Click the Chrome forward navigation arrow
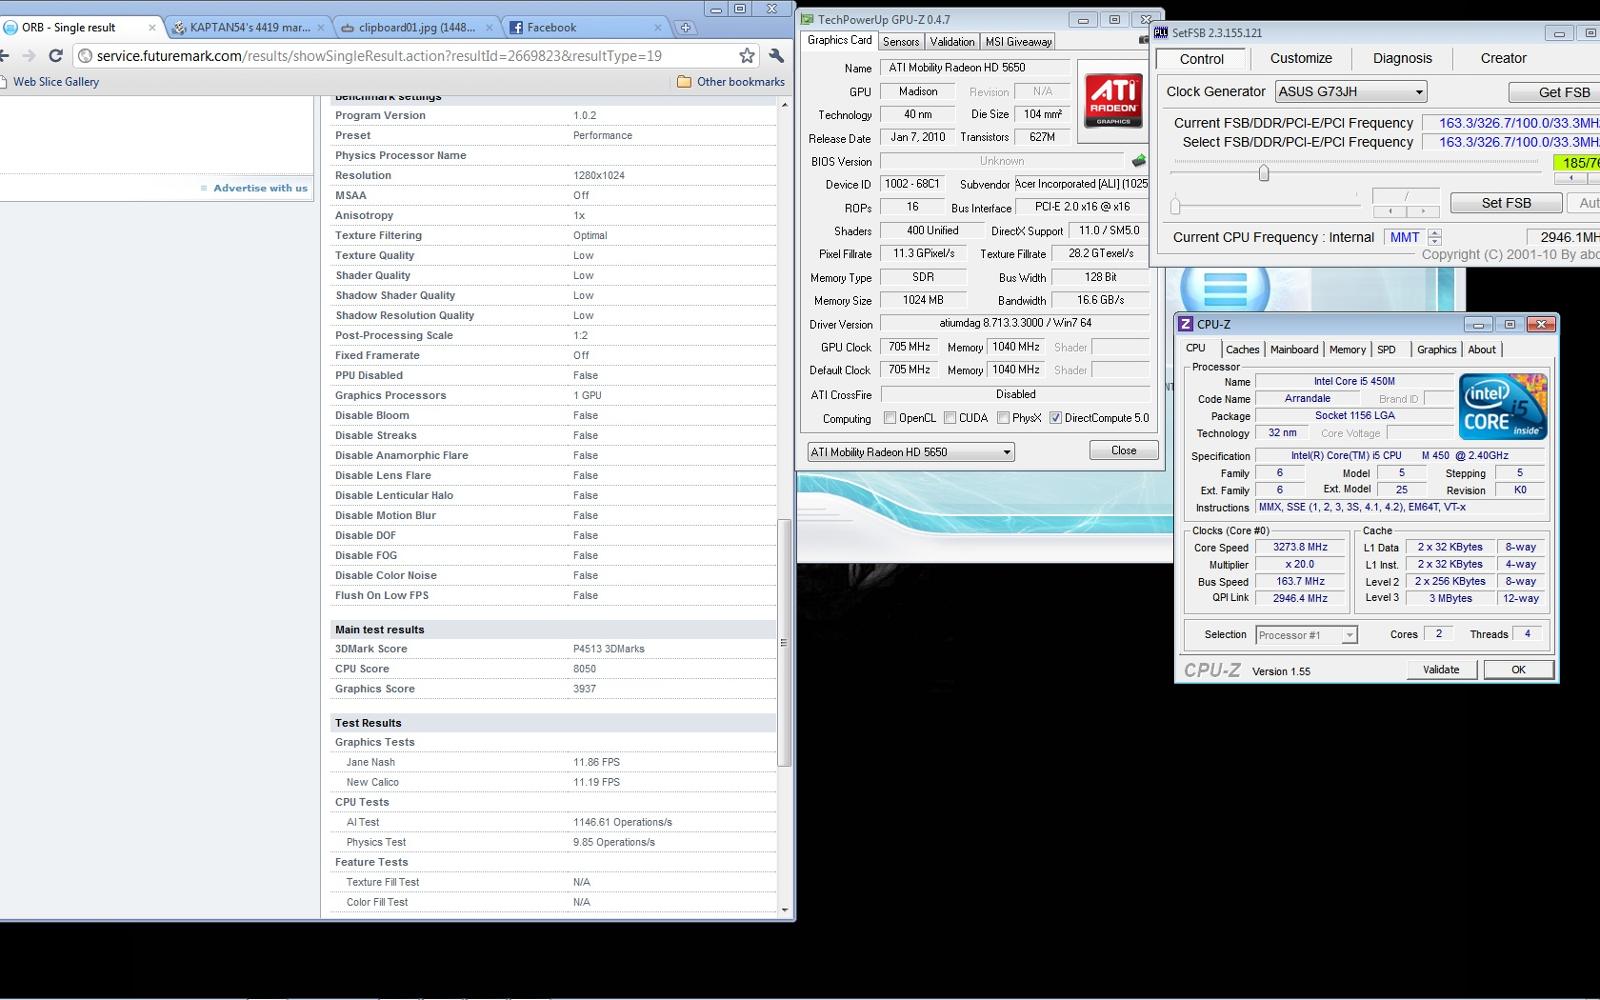Image resolution: width=1600 pixels, height=1000 pixels. coord(28,56)
